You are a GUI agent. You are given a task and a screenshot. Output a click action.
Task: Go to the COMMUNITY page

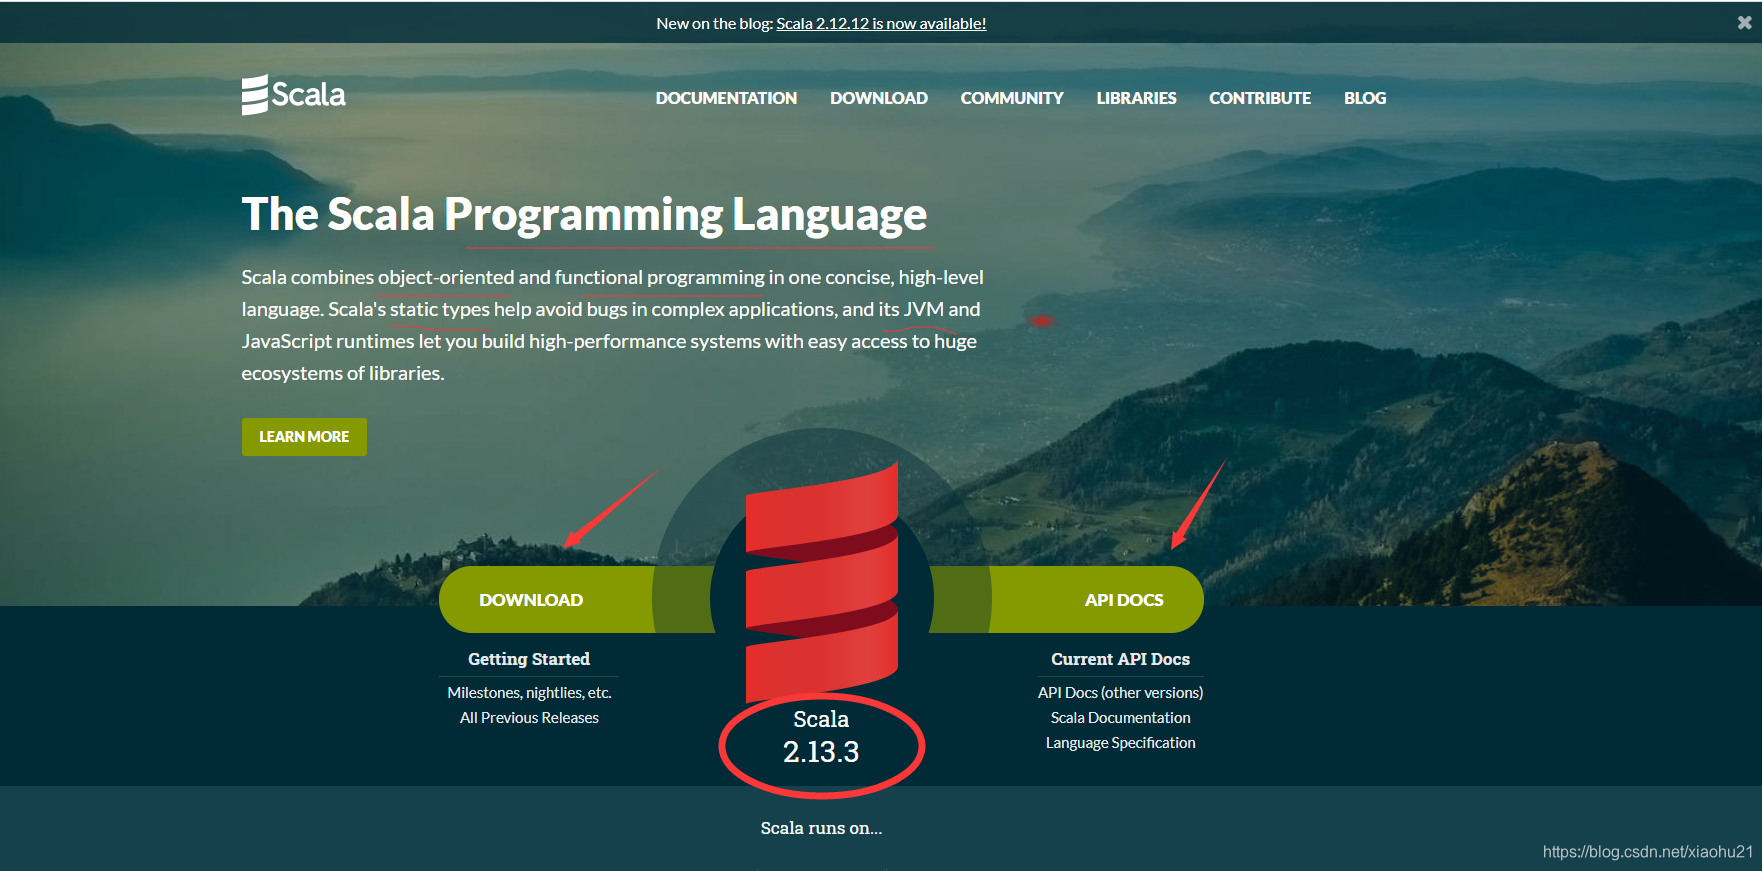point(1012,98)
